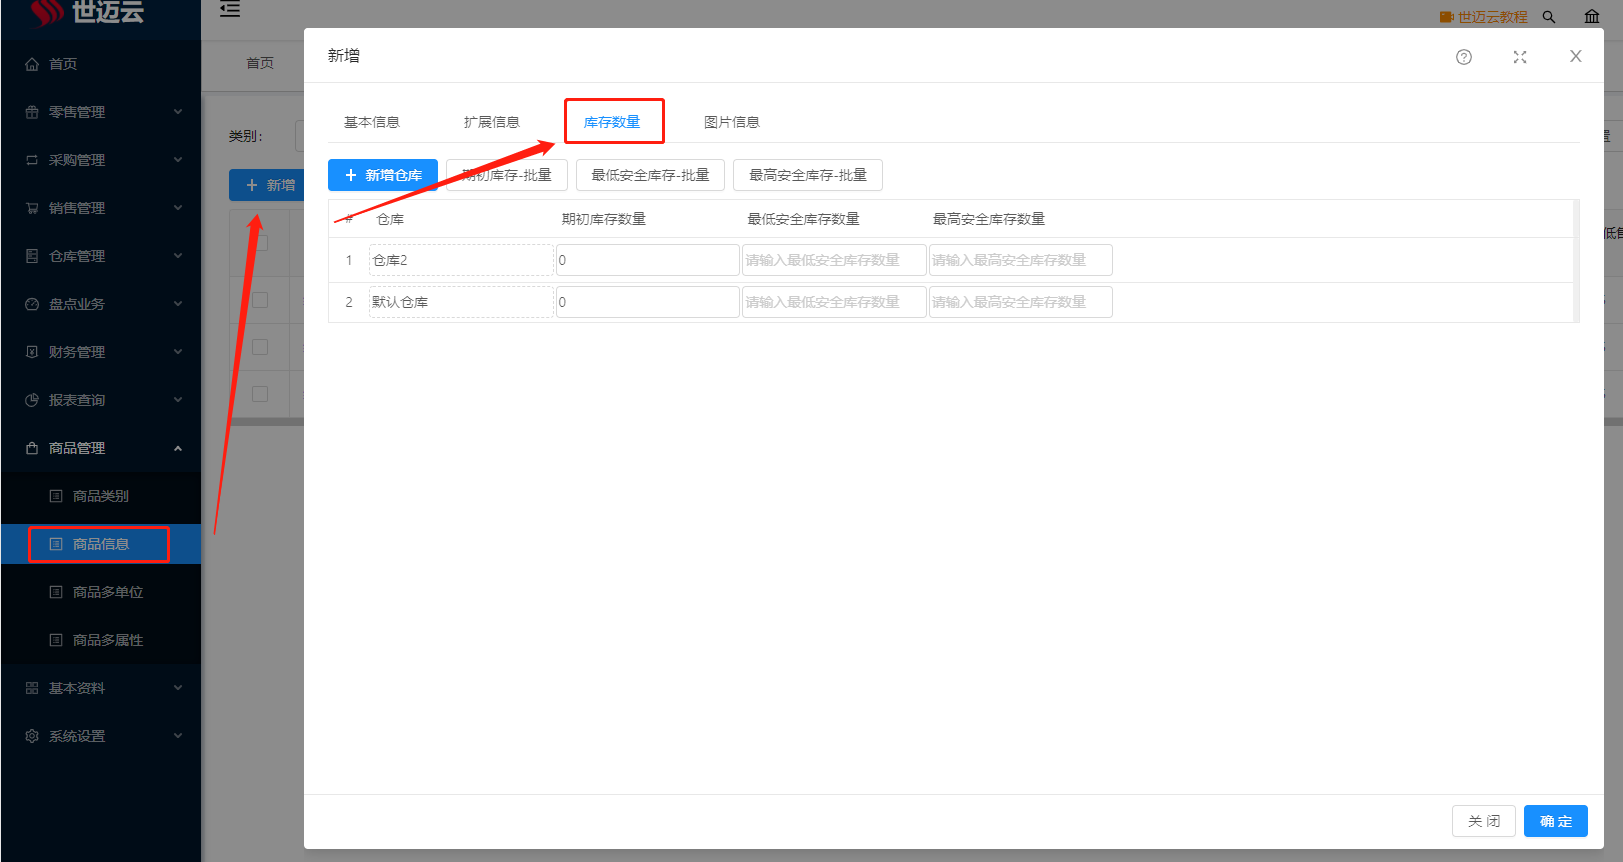Focus 最高安全库存数量 input for 默认仓库
Viewport: 1623px width, 862px height.
tap(1021, 302)
